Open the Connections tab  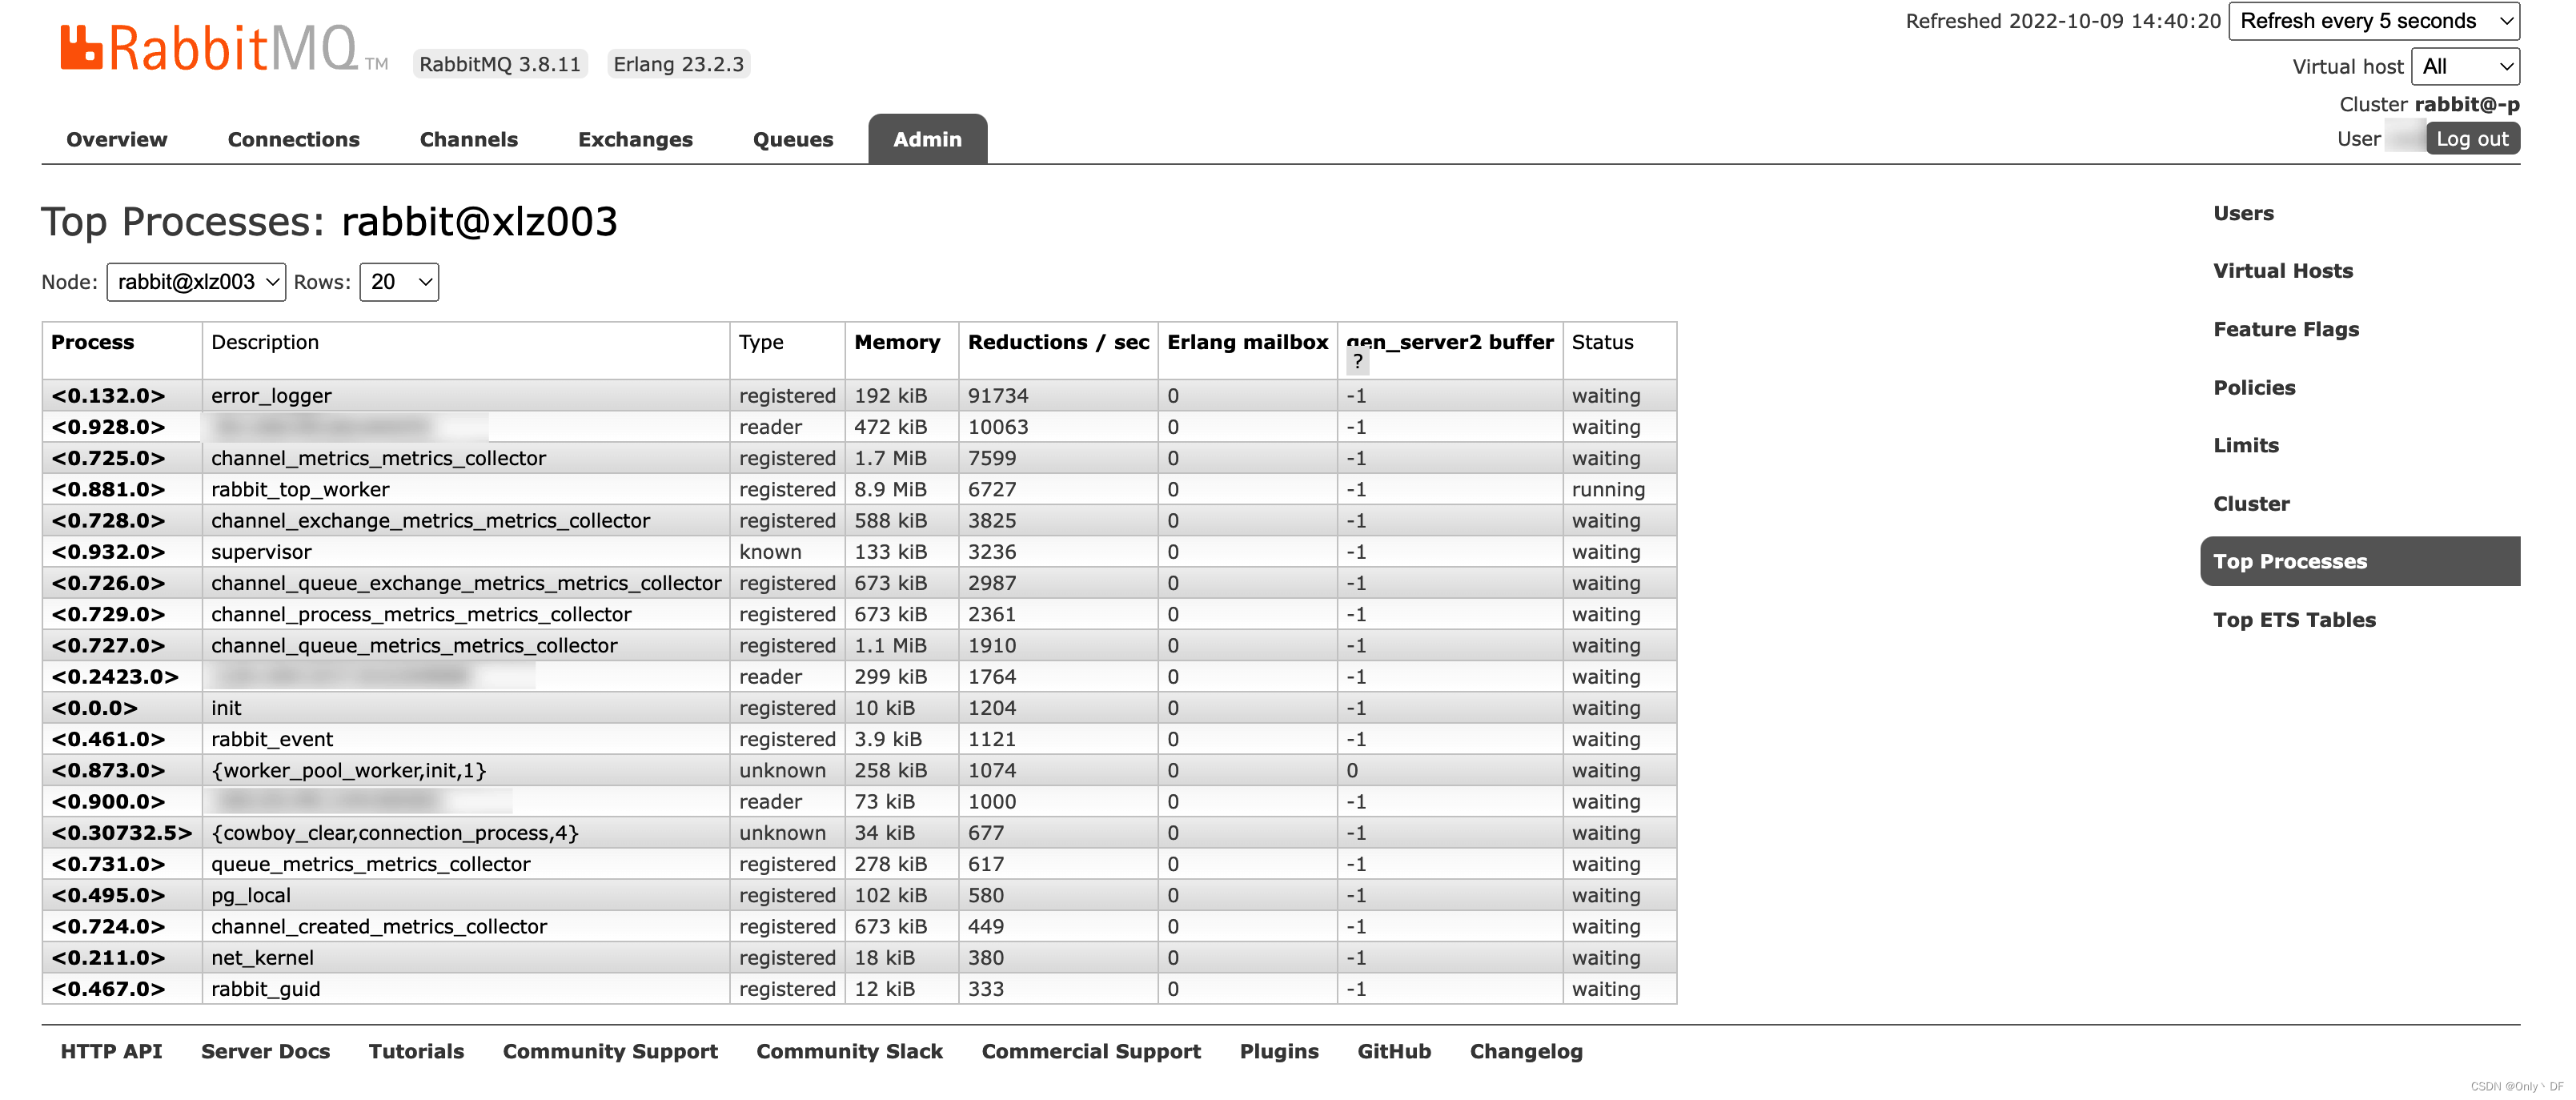[293, 139]
